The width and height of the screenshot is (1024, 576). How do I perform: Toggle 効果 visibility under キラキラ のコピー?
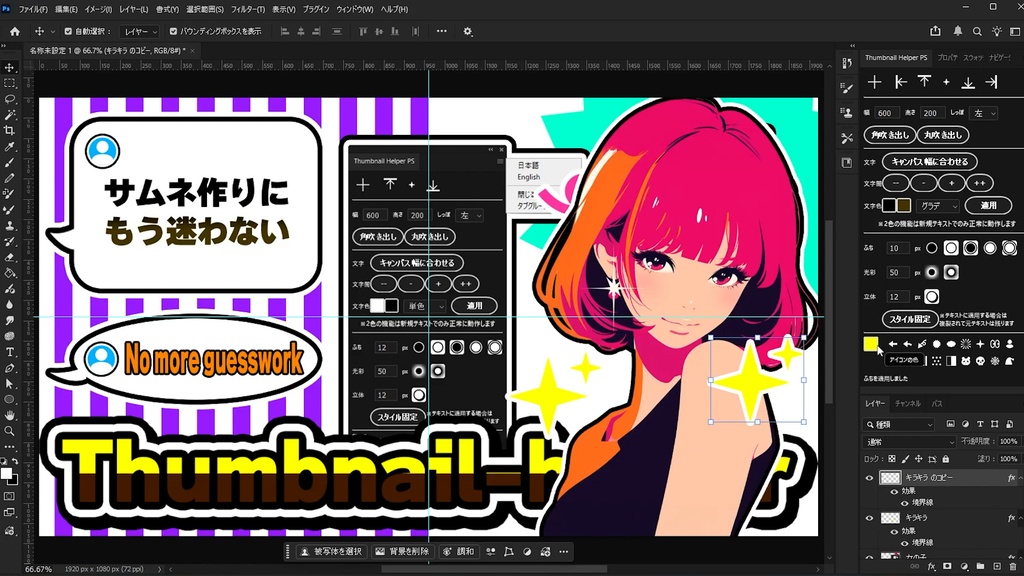click(894, 491)
